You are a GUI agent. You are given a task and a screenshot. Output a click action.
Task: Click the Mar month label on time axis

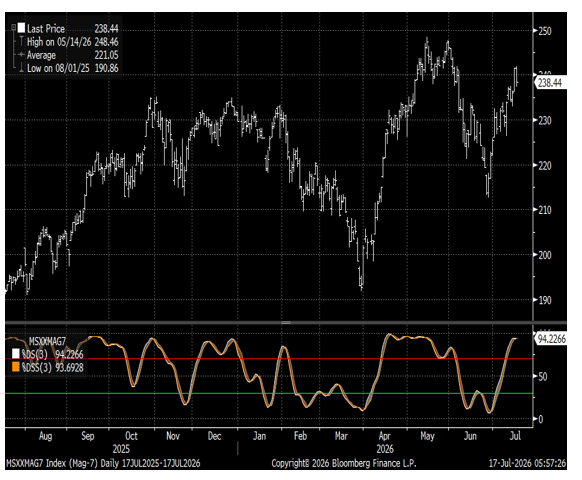coord(341,436)
